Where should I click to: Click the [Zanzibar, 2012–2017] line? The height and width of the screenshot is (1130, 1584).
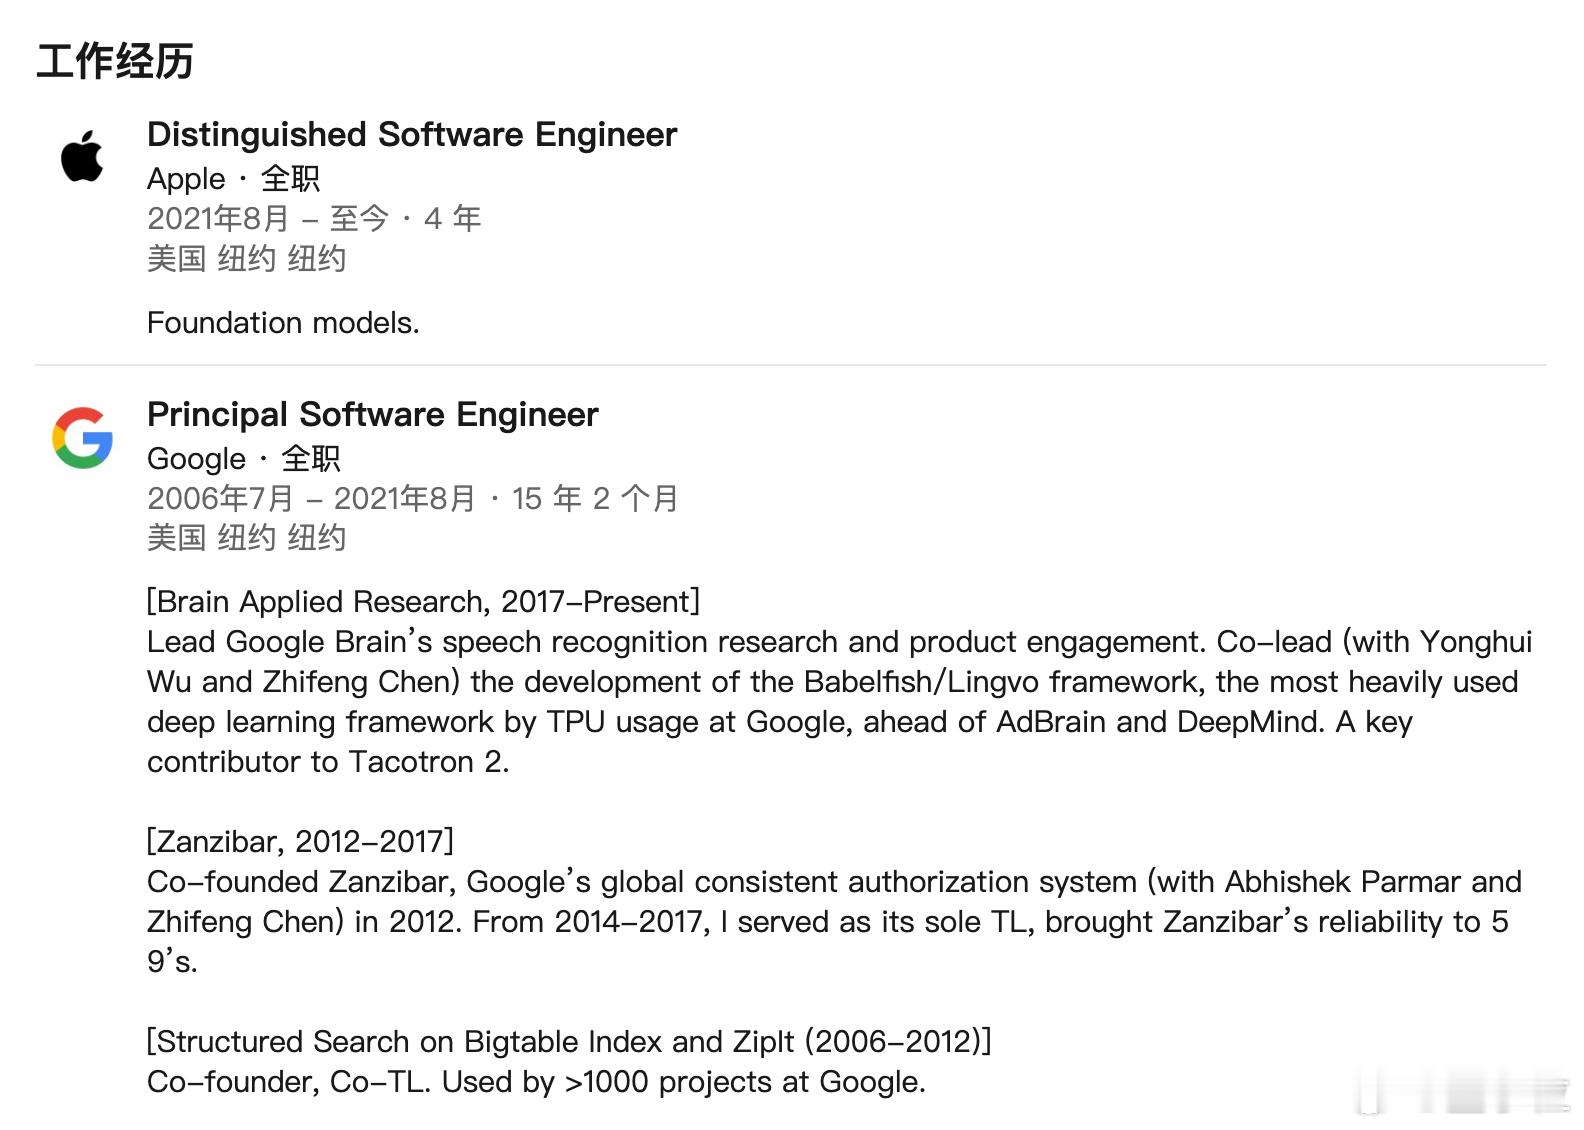coord(300,842)
